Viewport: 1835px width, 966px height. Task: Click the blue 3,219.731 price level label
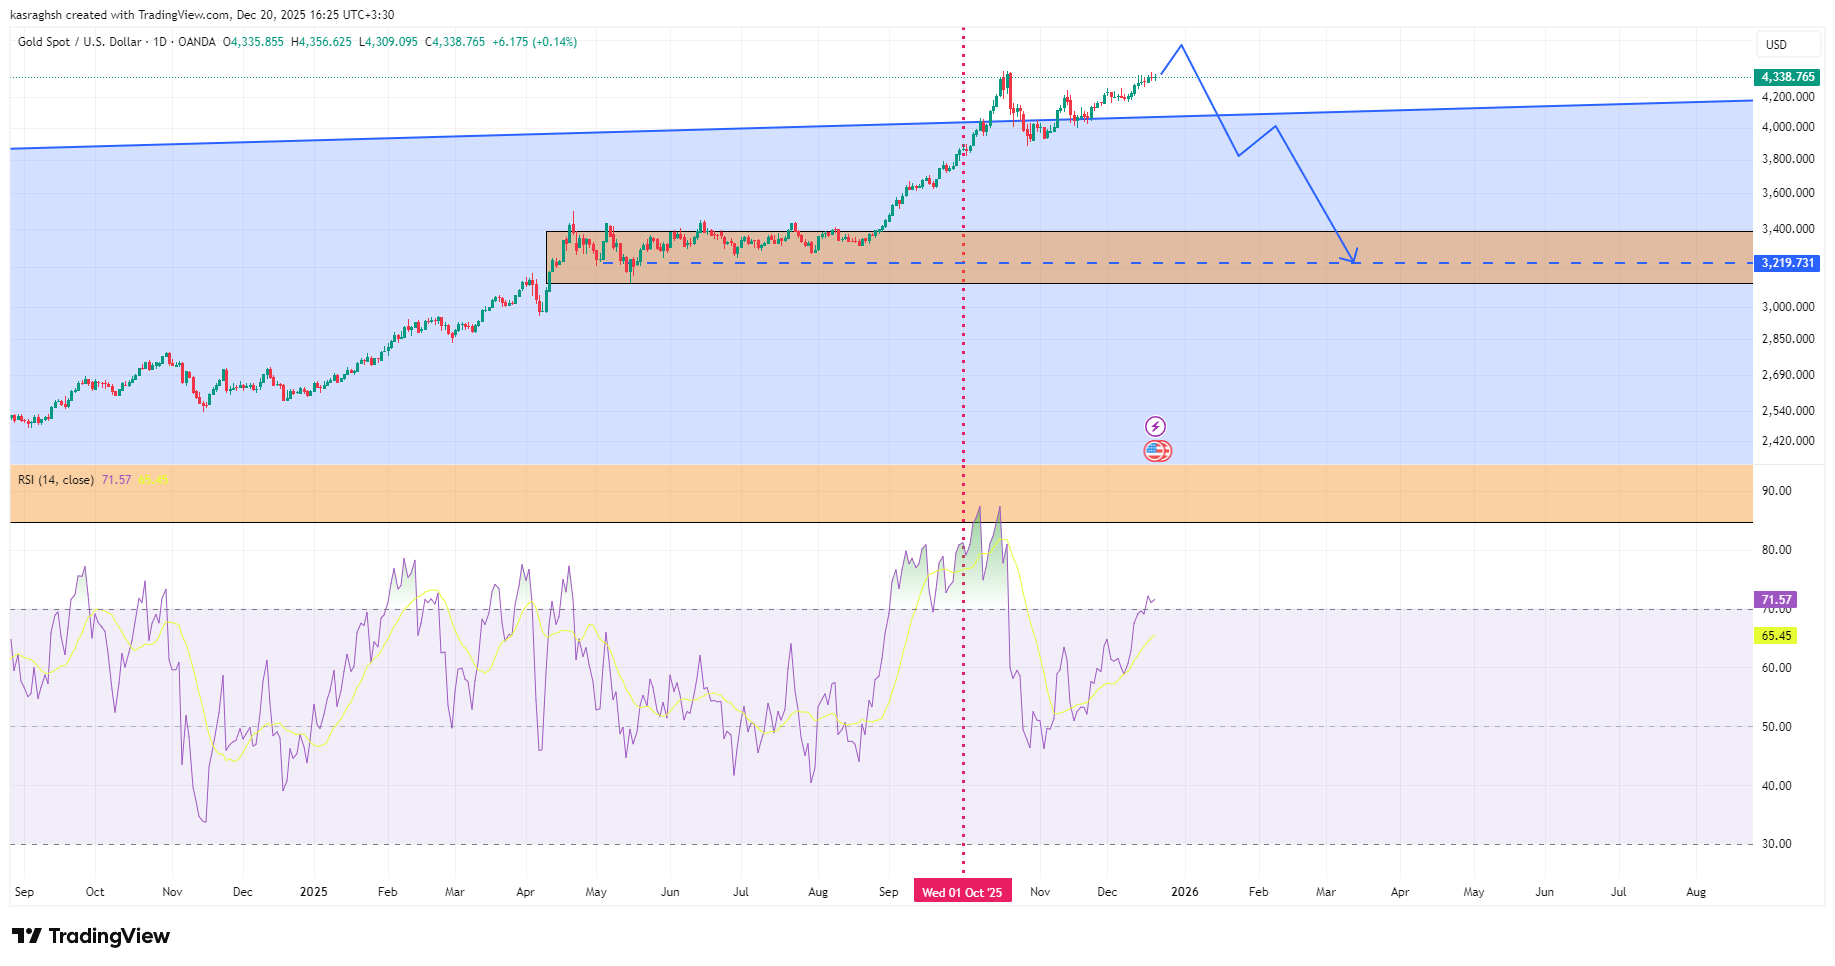pos(1787,263)
